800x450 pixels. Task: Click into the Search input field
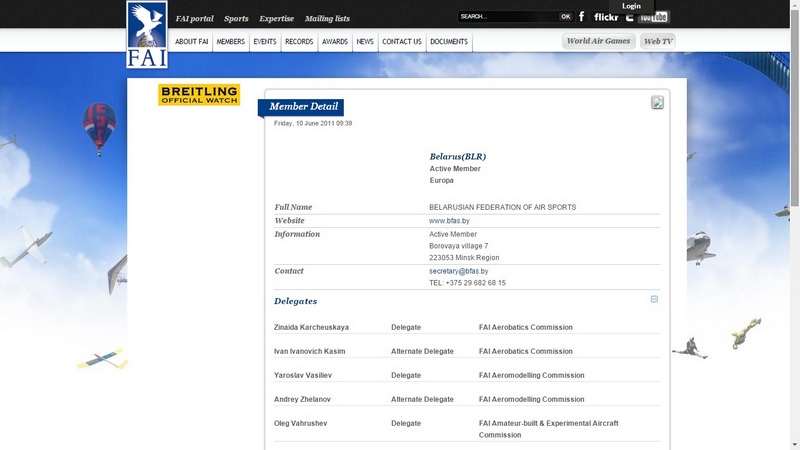click(x=507, y=17)
